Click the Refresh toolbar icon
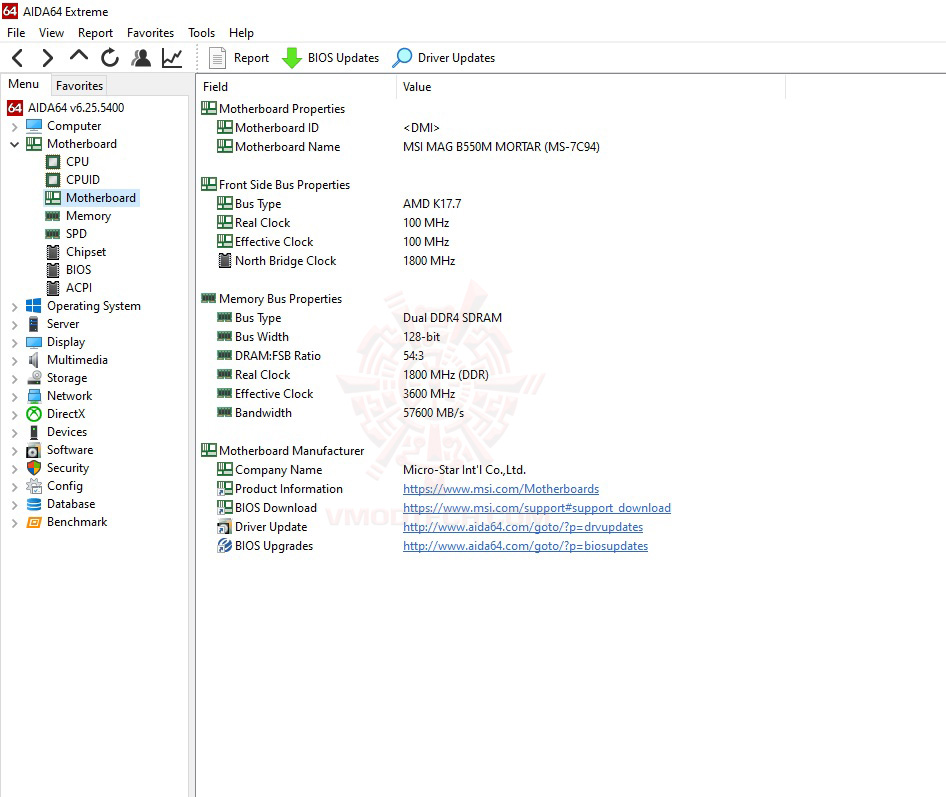Image resolution: width=946 pixels, height=797 pixels. [x=110, y=58]
